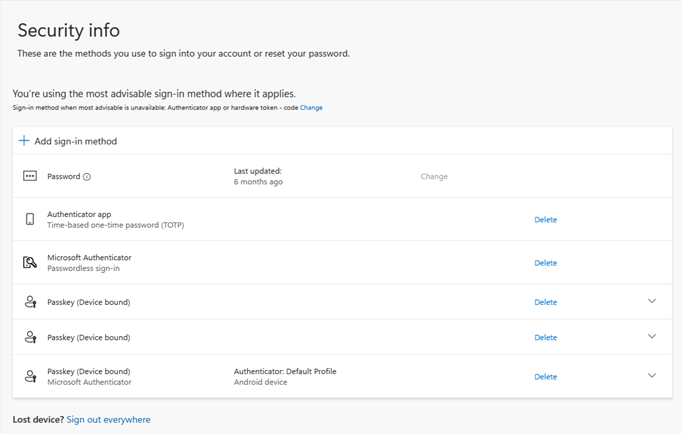Click the plus icon for adding sign-in method

click(24, 141)
